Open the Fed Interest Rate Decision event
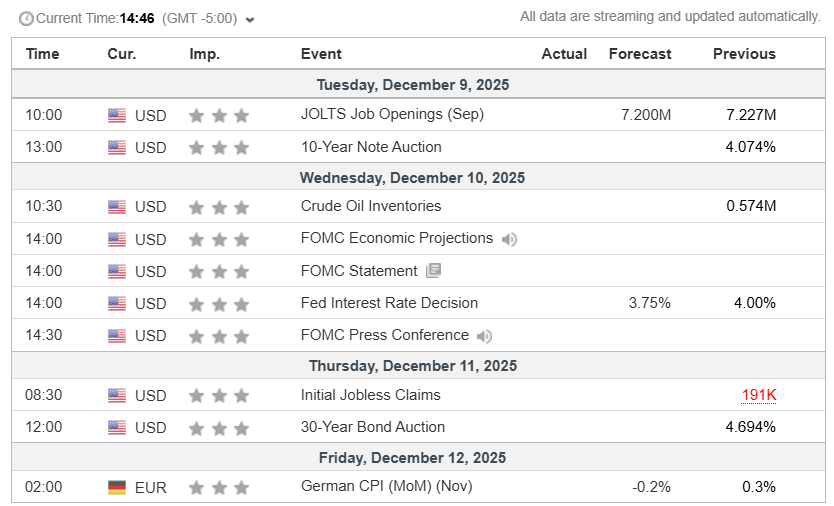Viewport: 834px width, 506px height. [389, 303]
